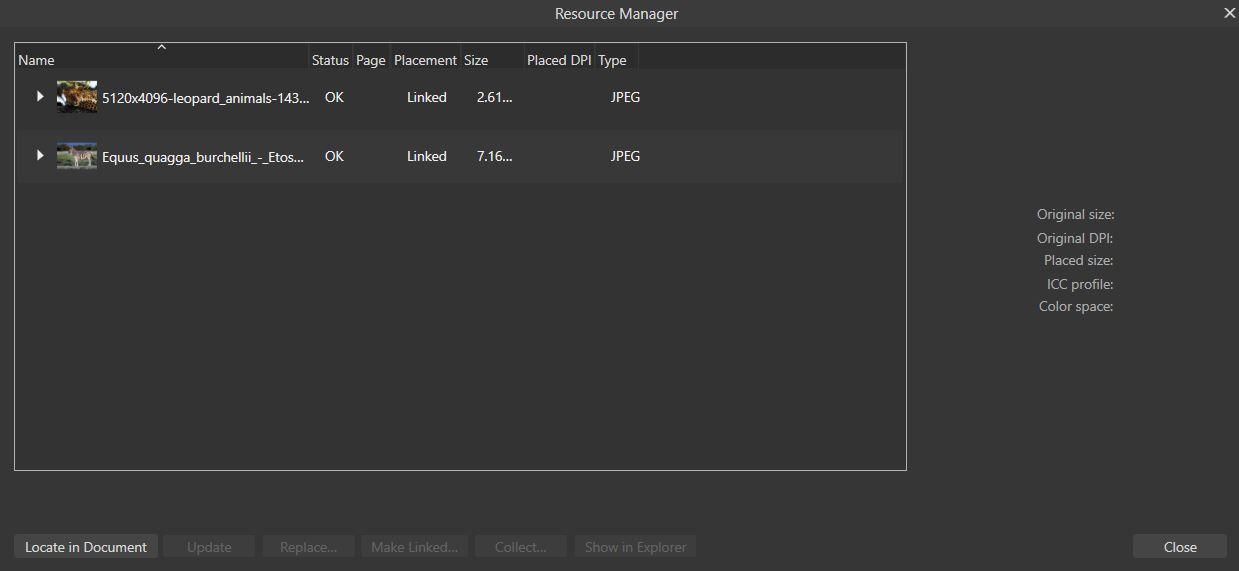Screen dimensions: 1239x571
Task: Open the Replace... dialog button
Action: click(308, 547)
